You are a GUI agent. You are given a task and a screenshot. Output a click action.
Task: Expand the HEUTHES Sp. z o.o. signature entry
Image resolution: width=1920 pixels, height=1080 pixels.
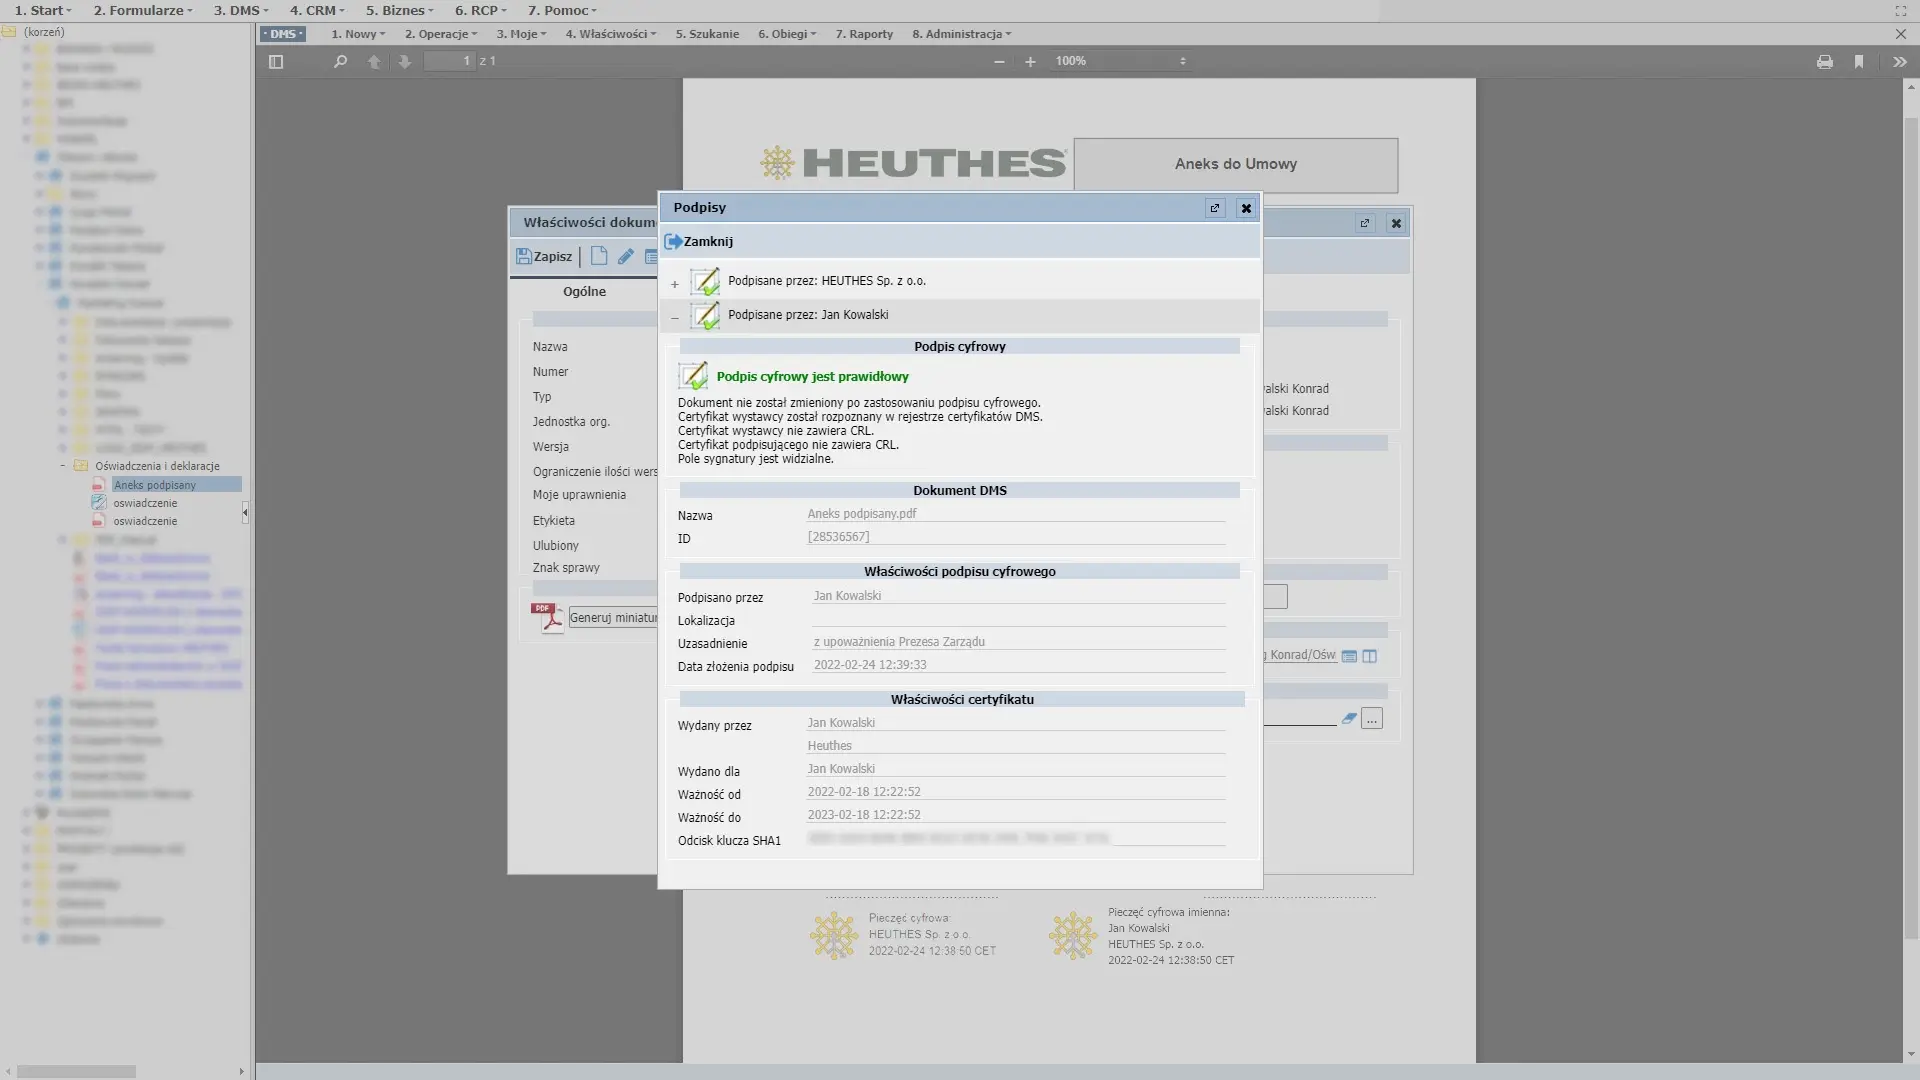pos(675,284)
